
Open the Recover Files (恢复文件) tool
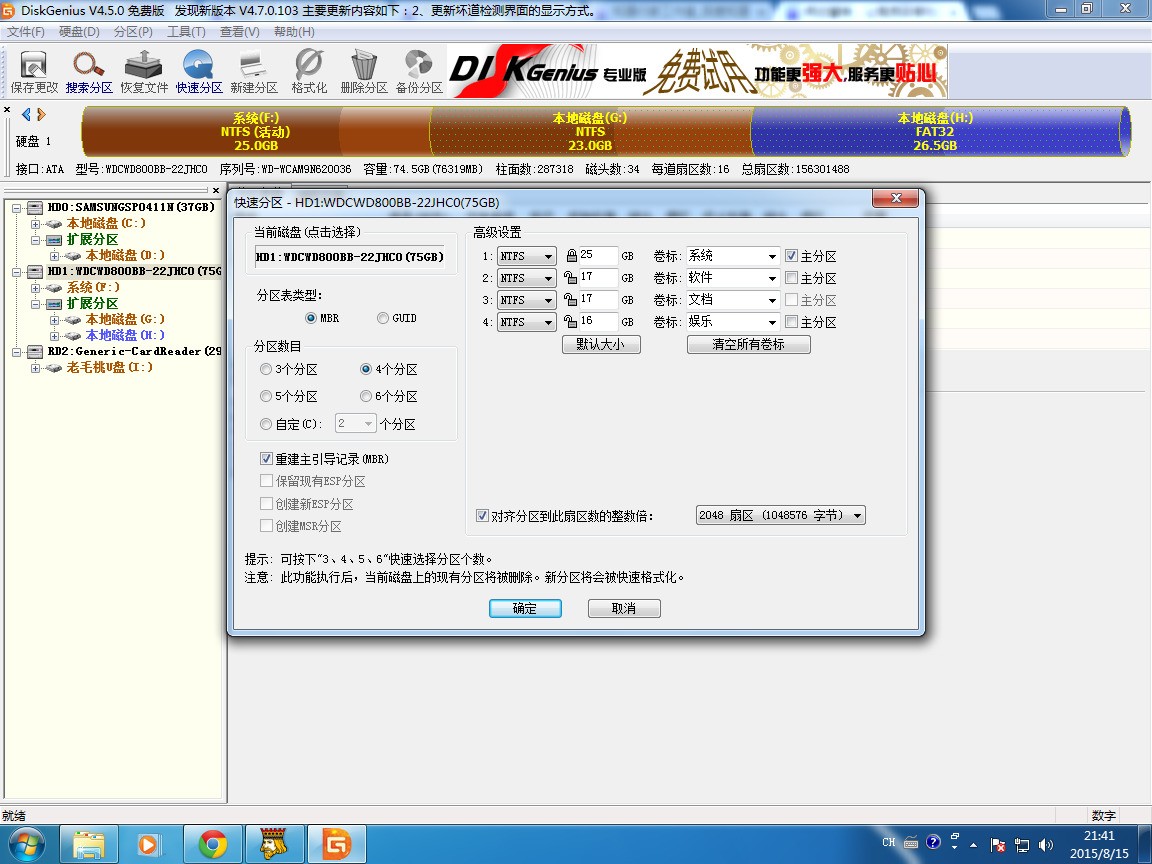144,71
